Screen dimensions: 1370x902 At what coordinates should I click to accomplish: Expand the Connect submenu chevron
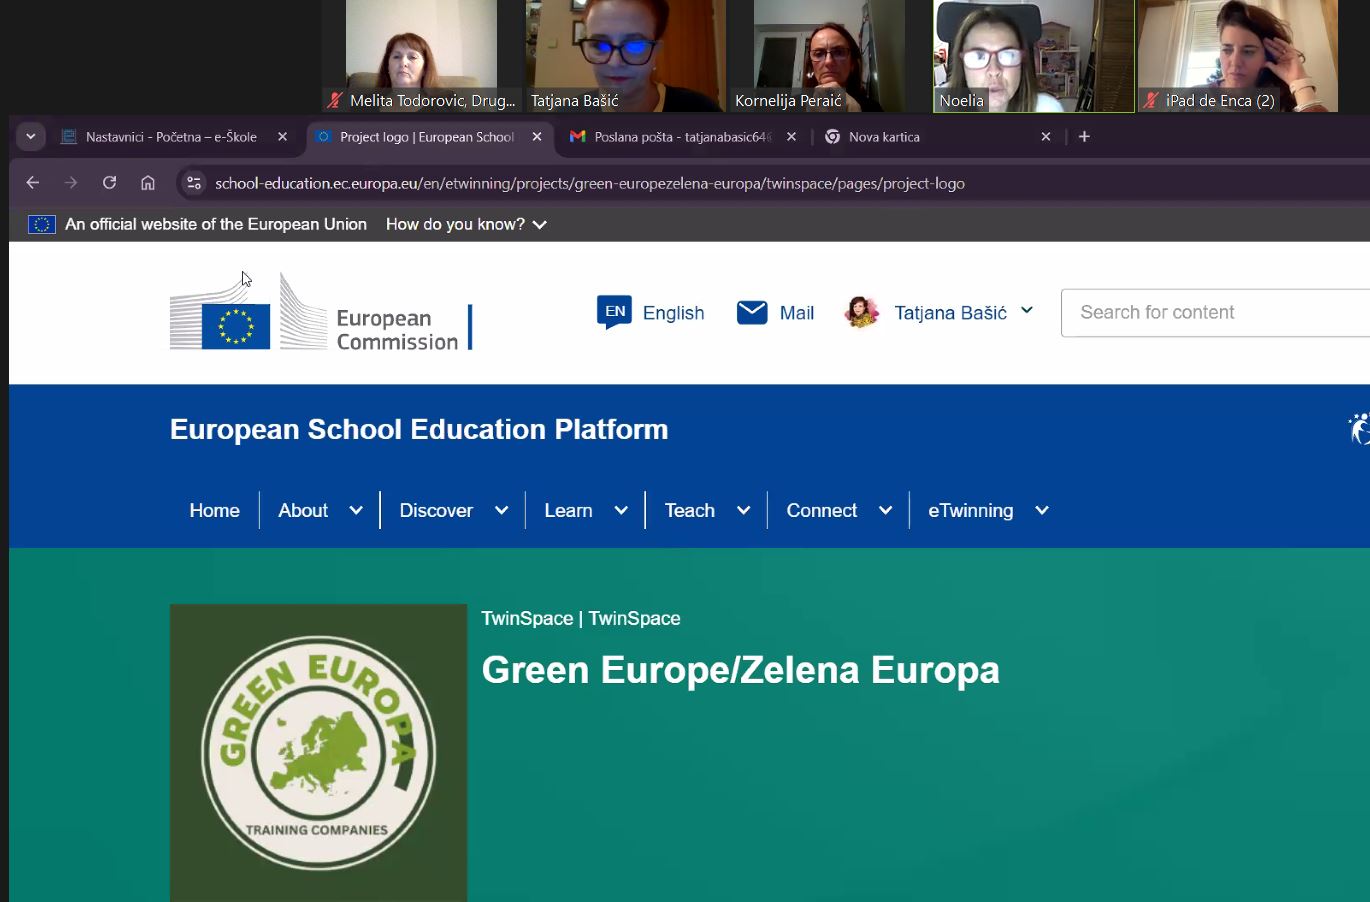coord(885,510)
